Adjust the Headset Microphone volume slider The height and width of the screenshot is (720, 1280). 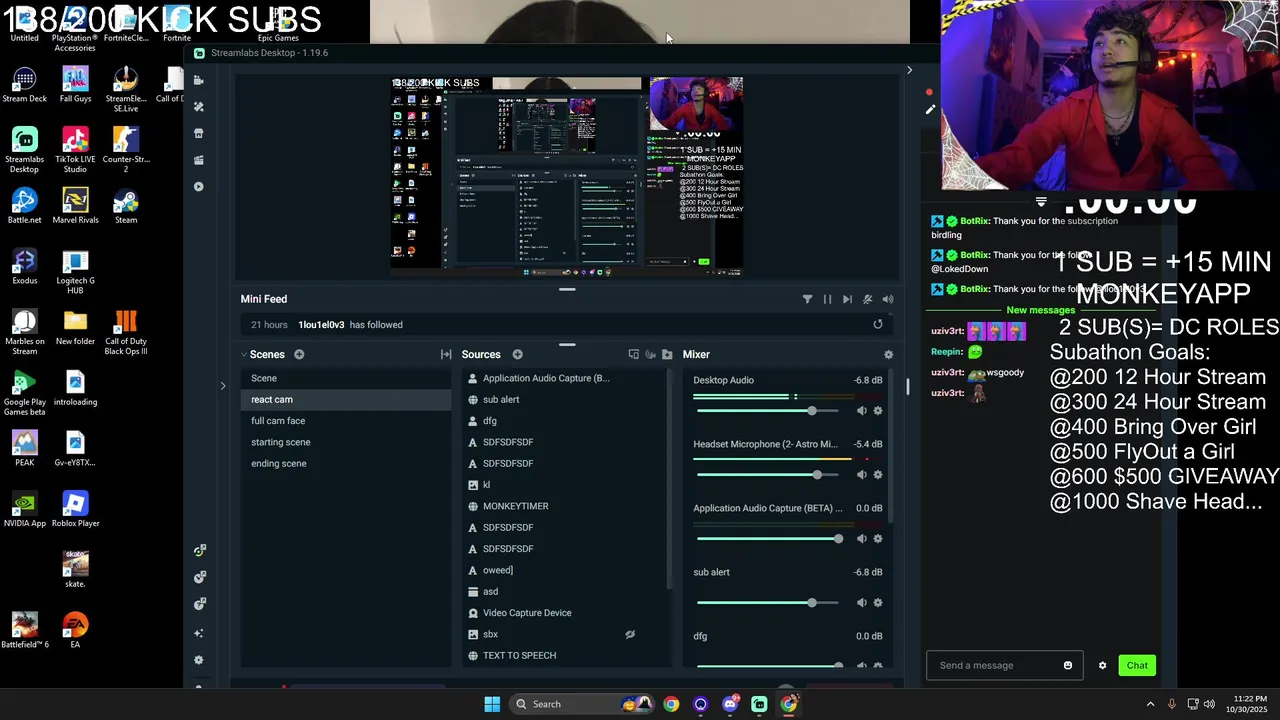tap(770, 475)
